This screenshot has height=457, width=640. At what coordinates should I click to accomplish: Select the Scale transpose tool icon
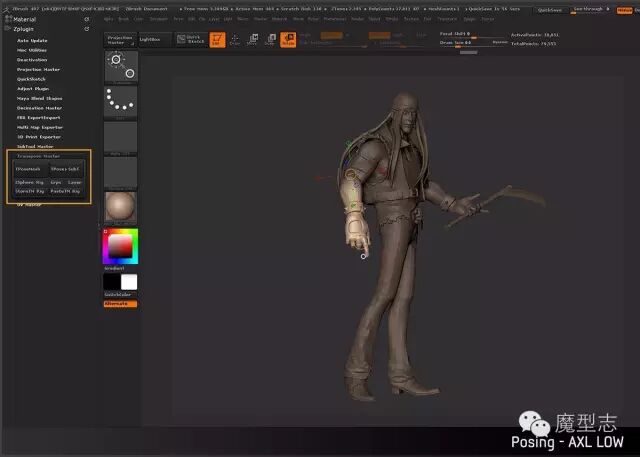pyautogui.click(x=271, y=40)
